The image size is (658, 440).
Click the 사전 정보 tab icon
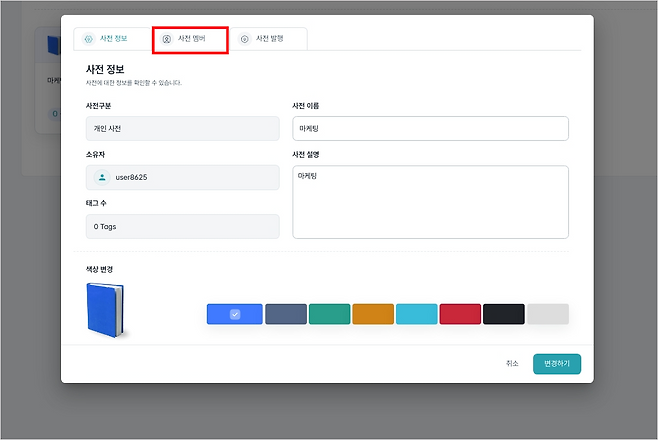click(x=88, y=39)
